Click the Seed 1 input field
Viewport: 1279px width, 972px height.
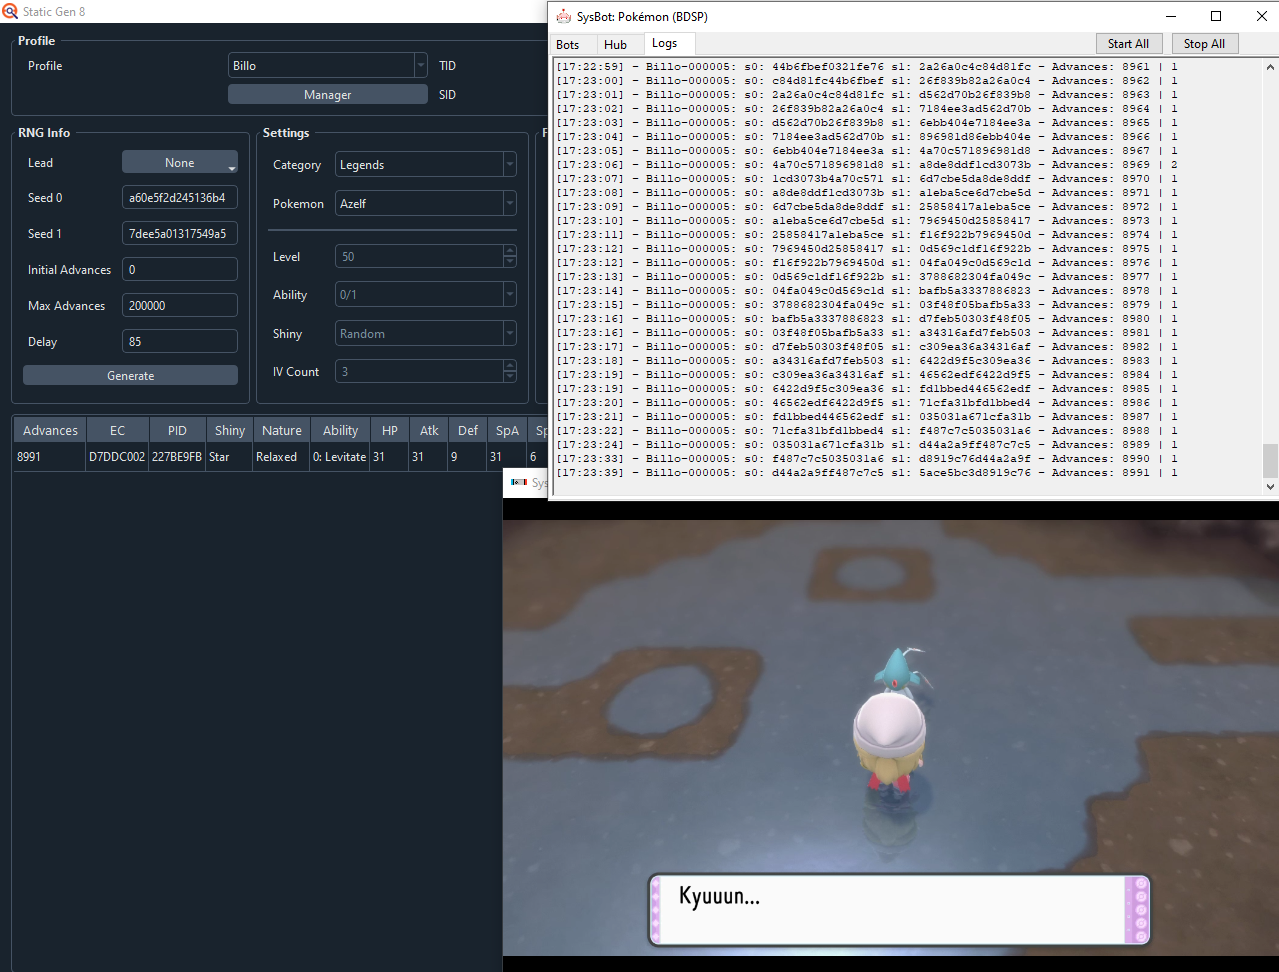(x=180, y=234)
